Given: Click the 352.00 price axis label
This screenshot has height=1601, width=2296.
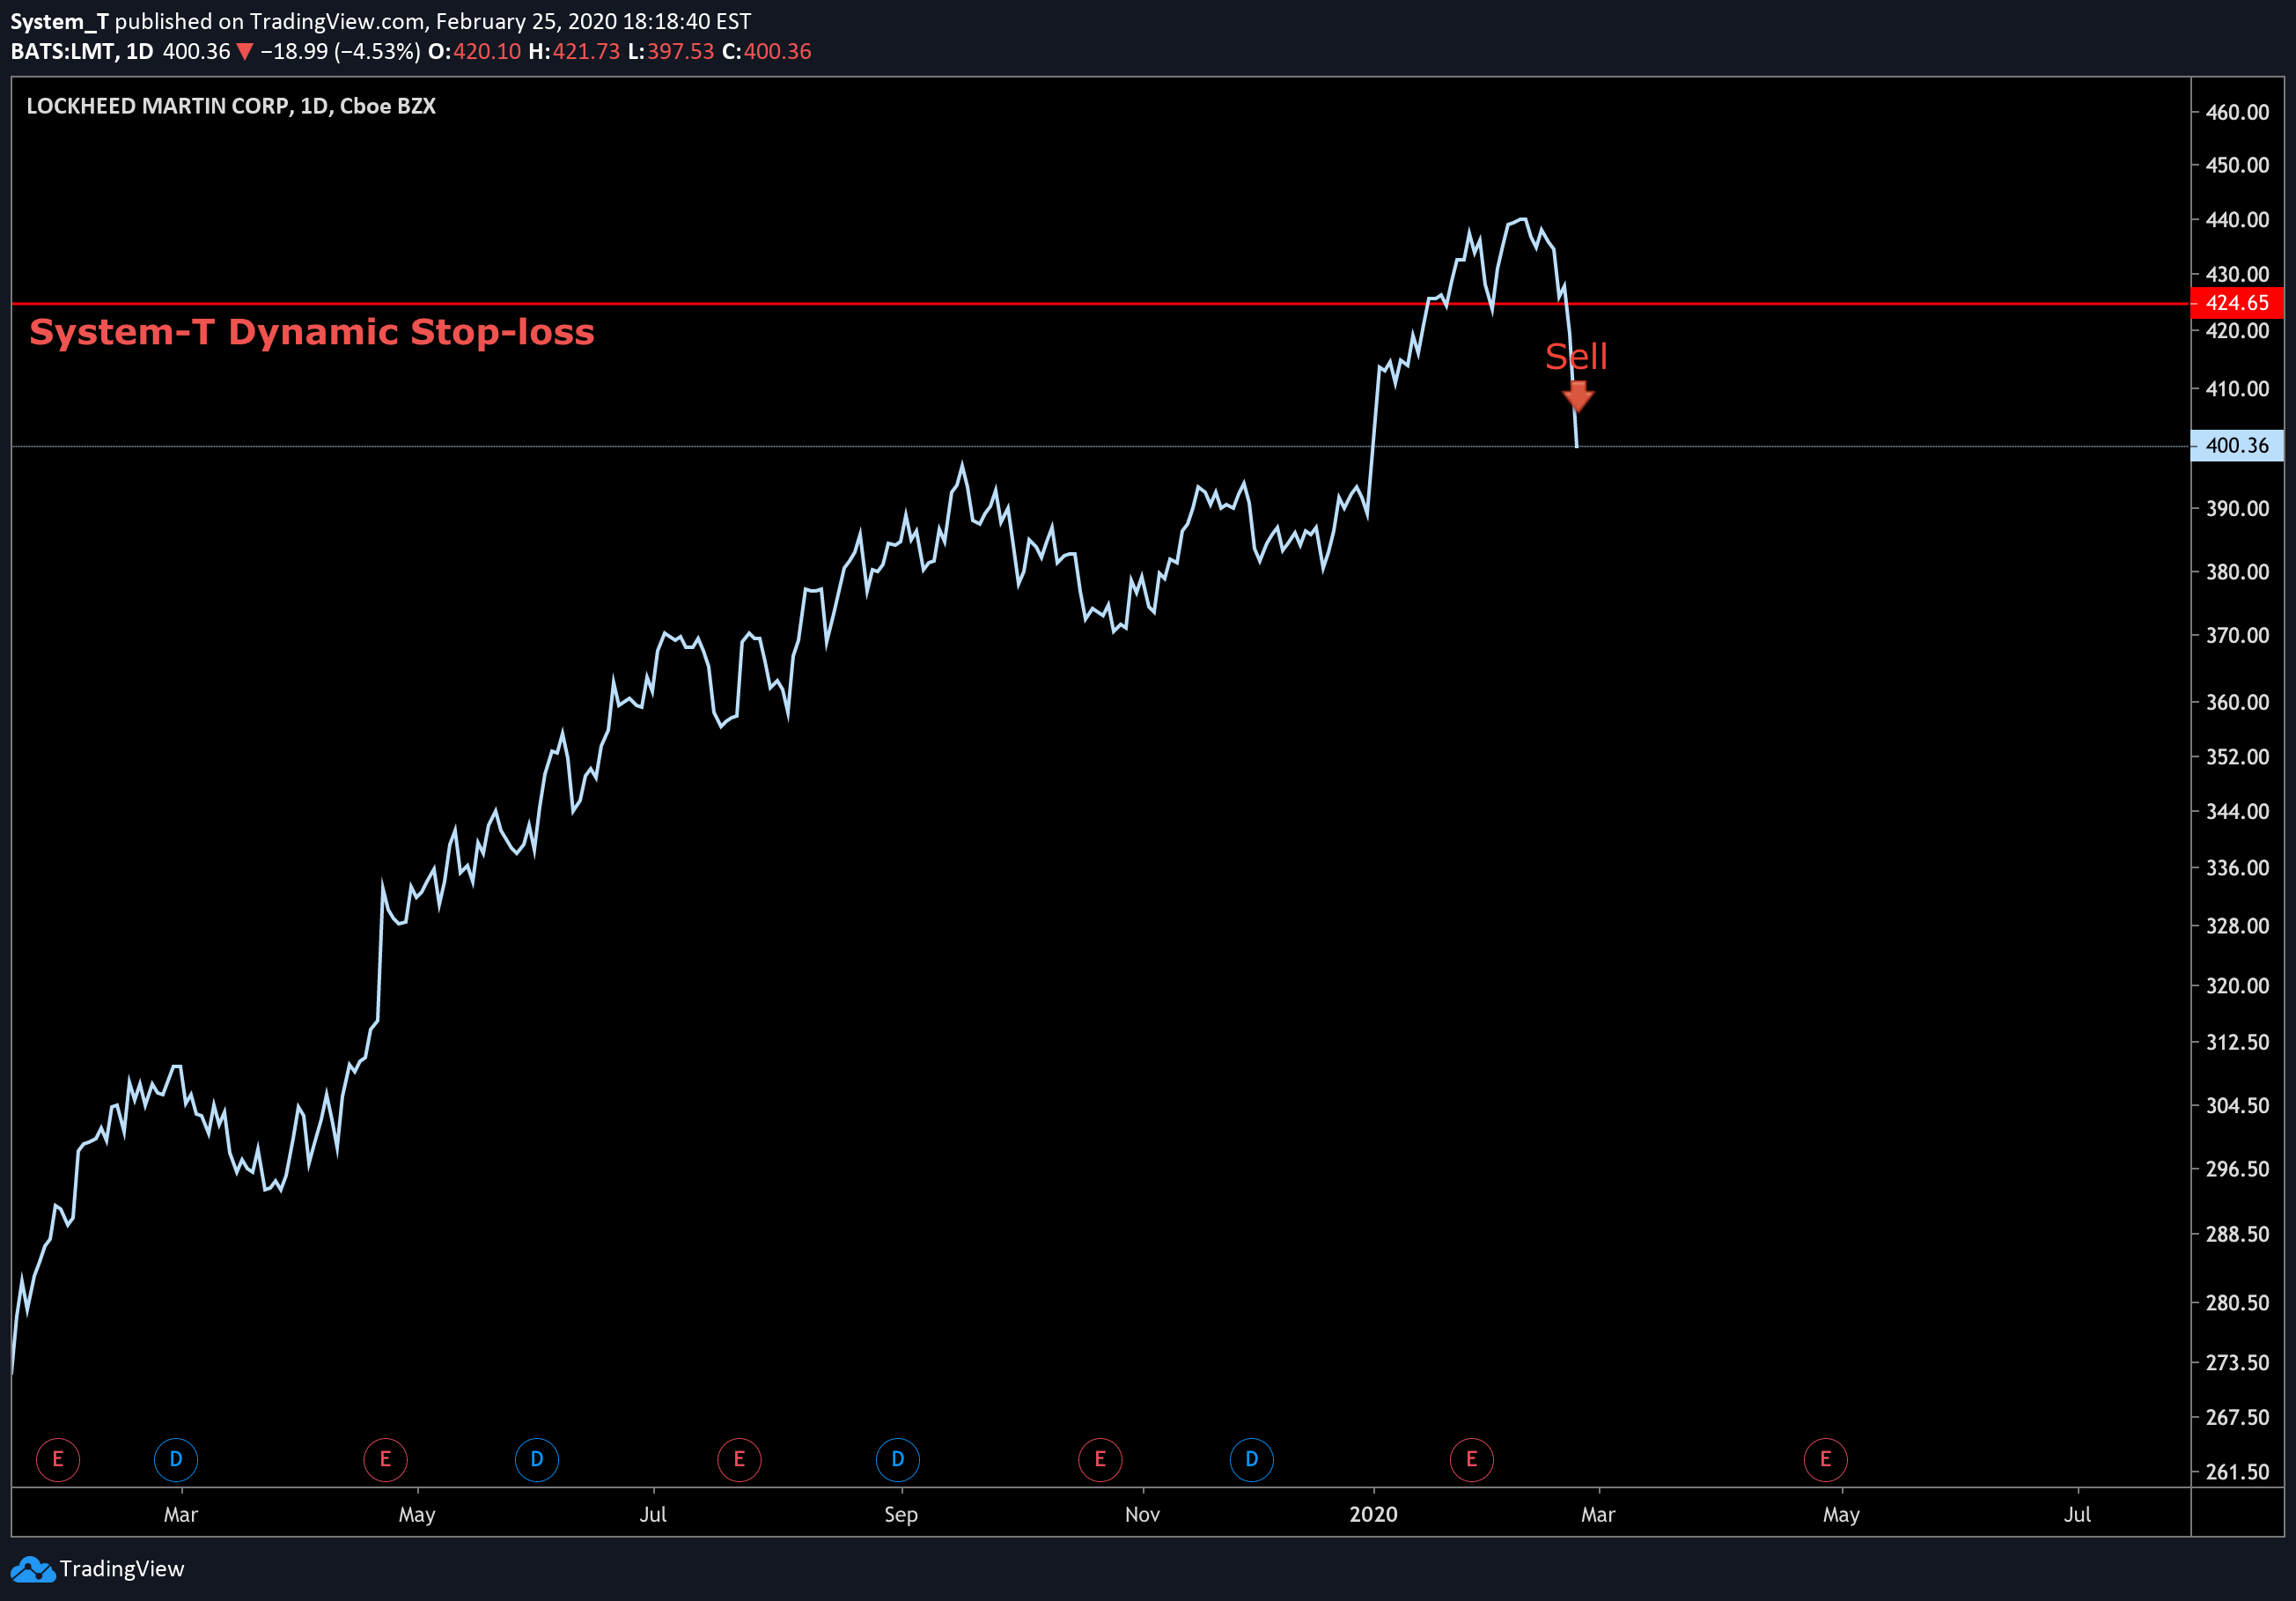Looking at the screenshot, I should pos(2237,757).
